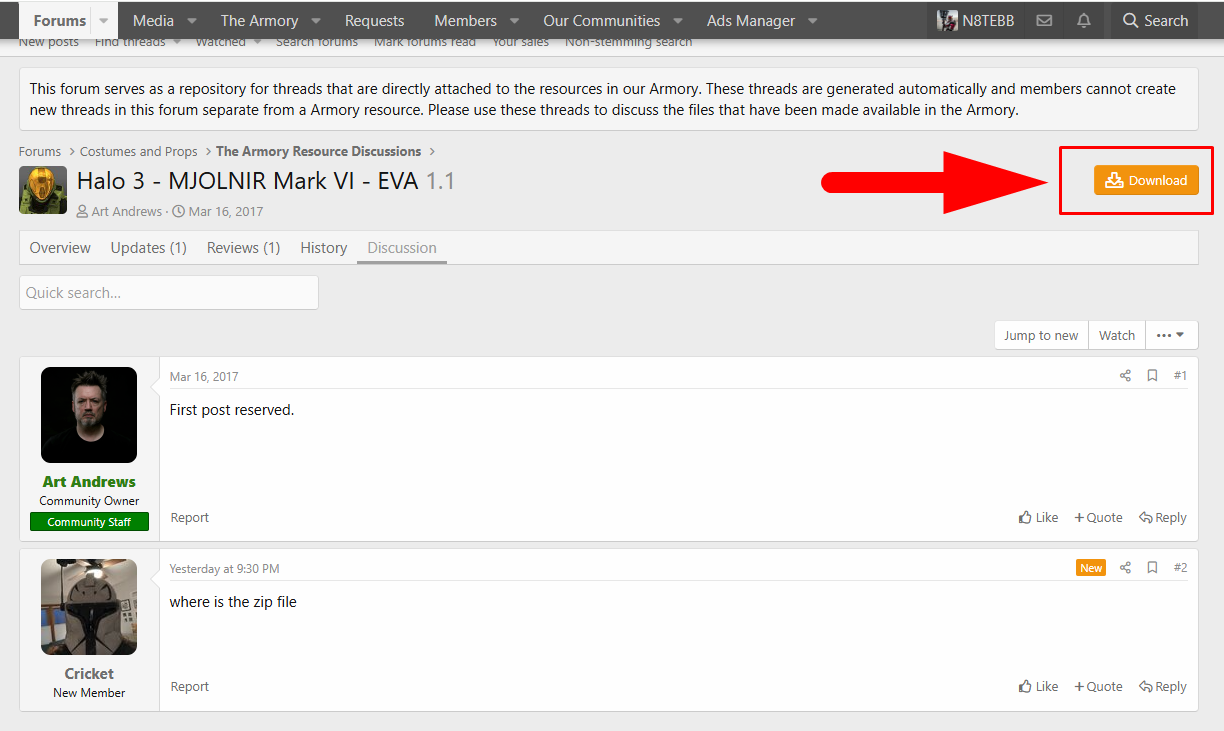The height and width of the screenshot is (731, 1224).
Task: Open Art Andrews author link under title
Action: [126, 212]
